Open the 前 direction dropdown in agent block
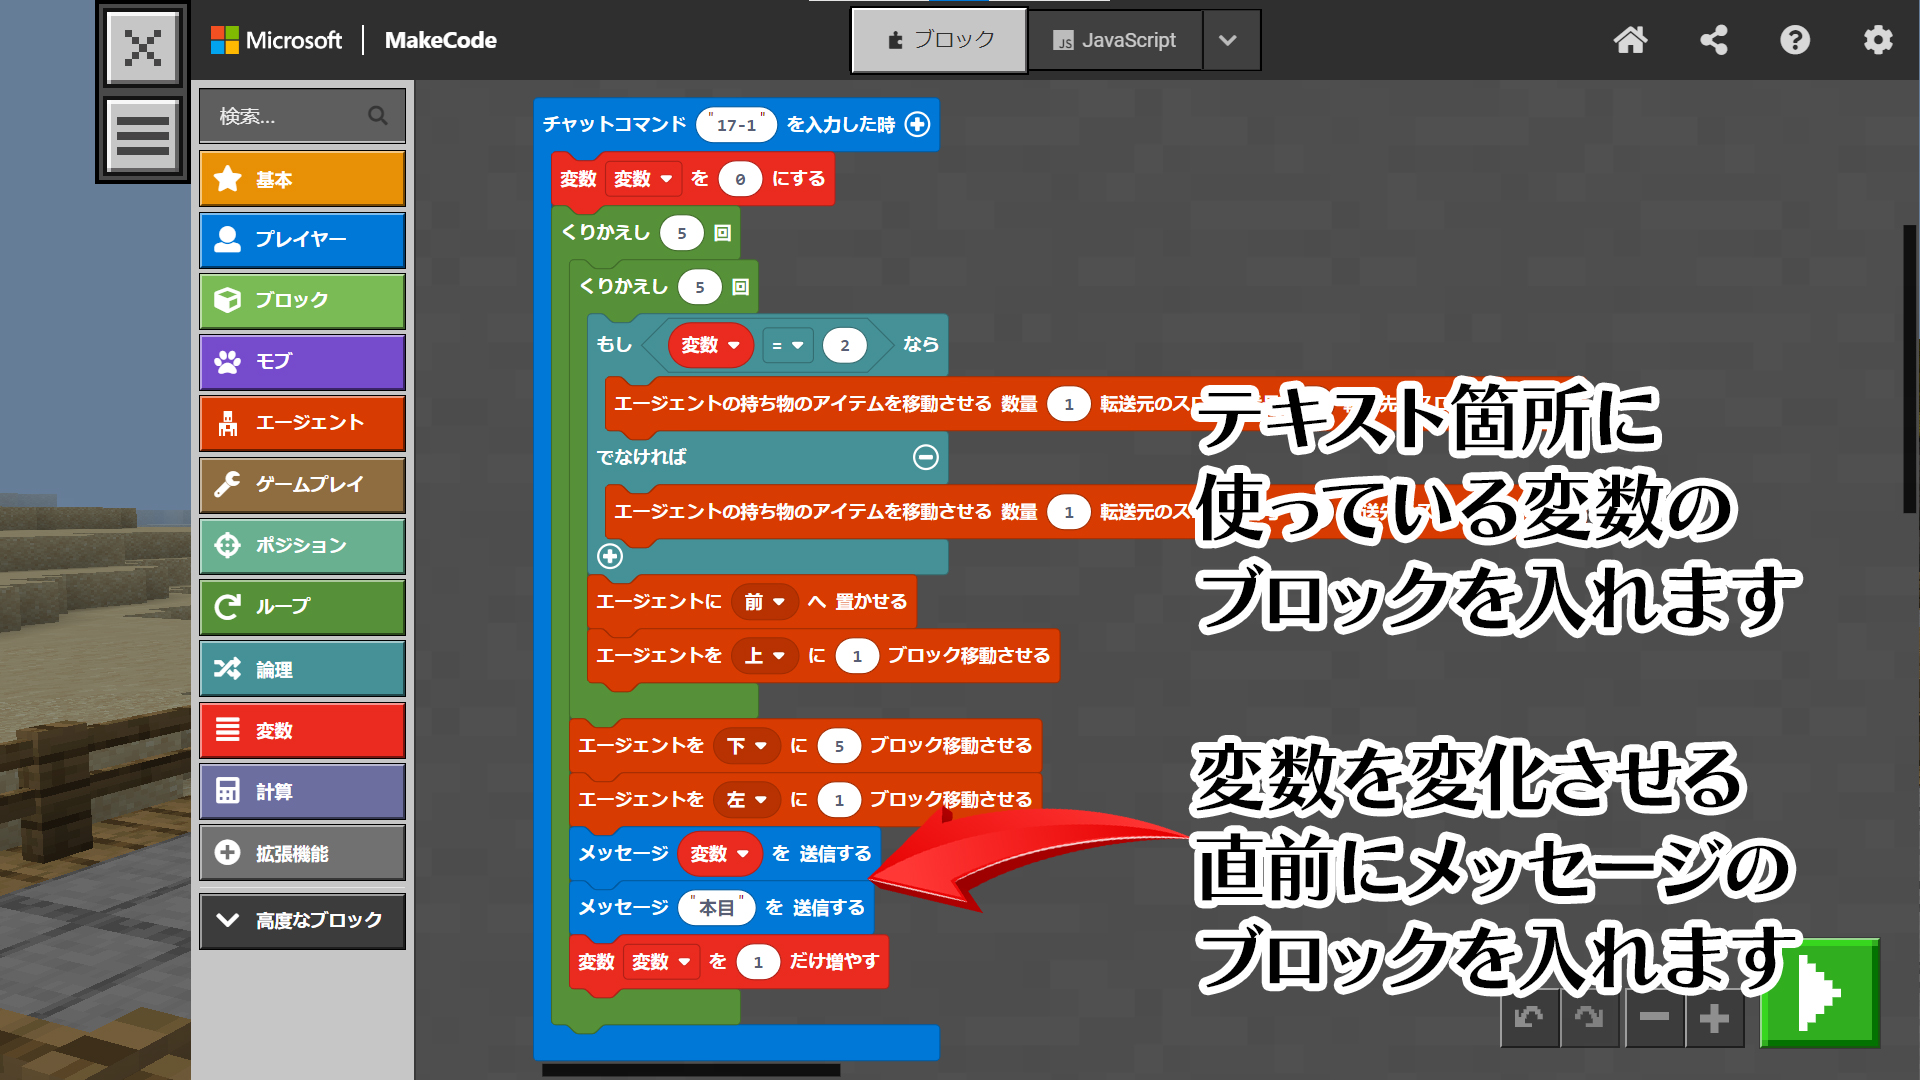1920x1080 pixels. (x=764, y=601)
